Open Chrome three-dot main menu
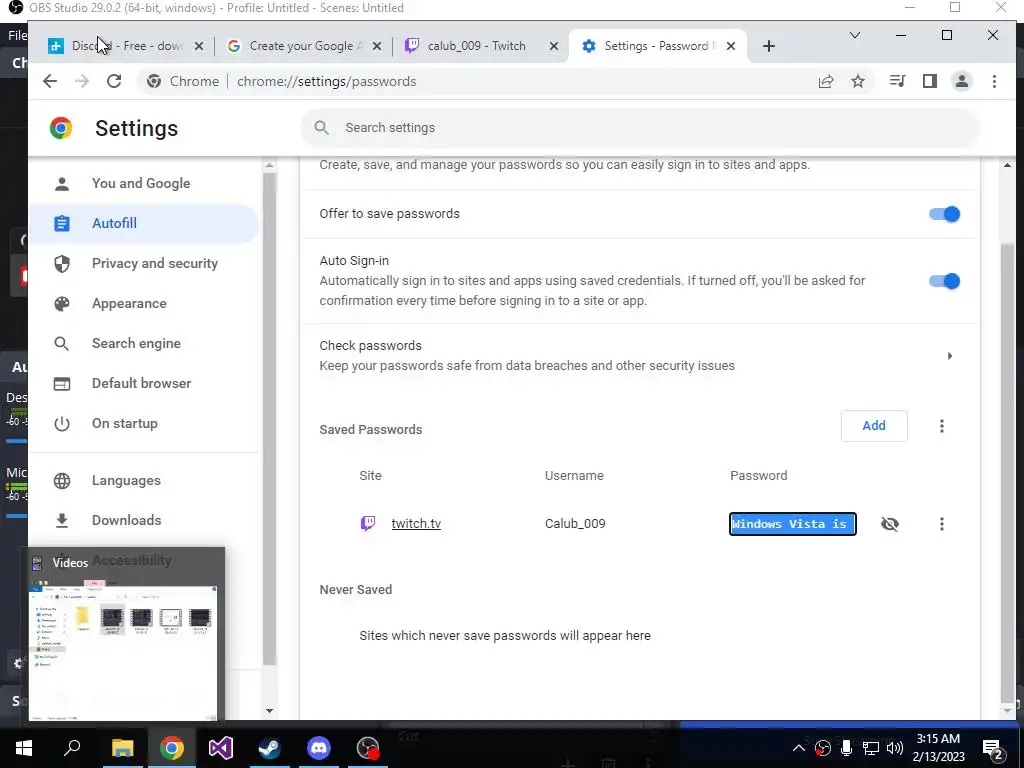Screen dimensions: 1024x768 click(x=994, y=81)
